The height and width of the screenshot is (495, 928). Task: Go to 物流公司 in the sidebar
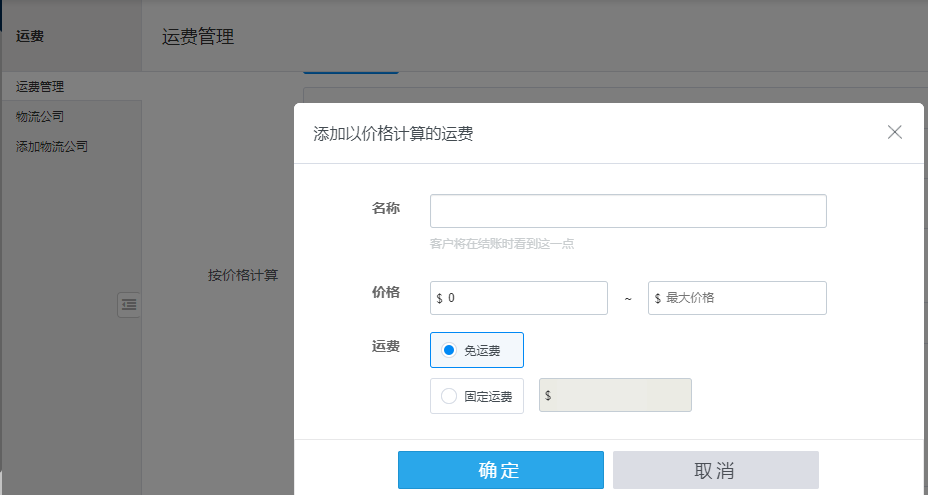coord(40,117)
